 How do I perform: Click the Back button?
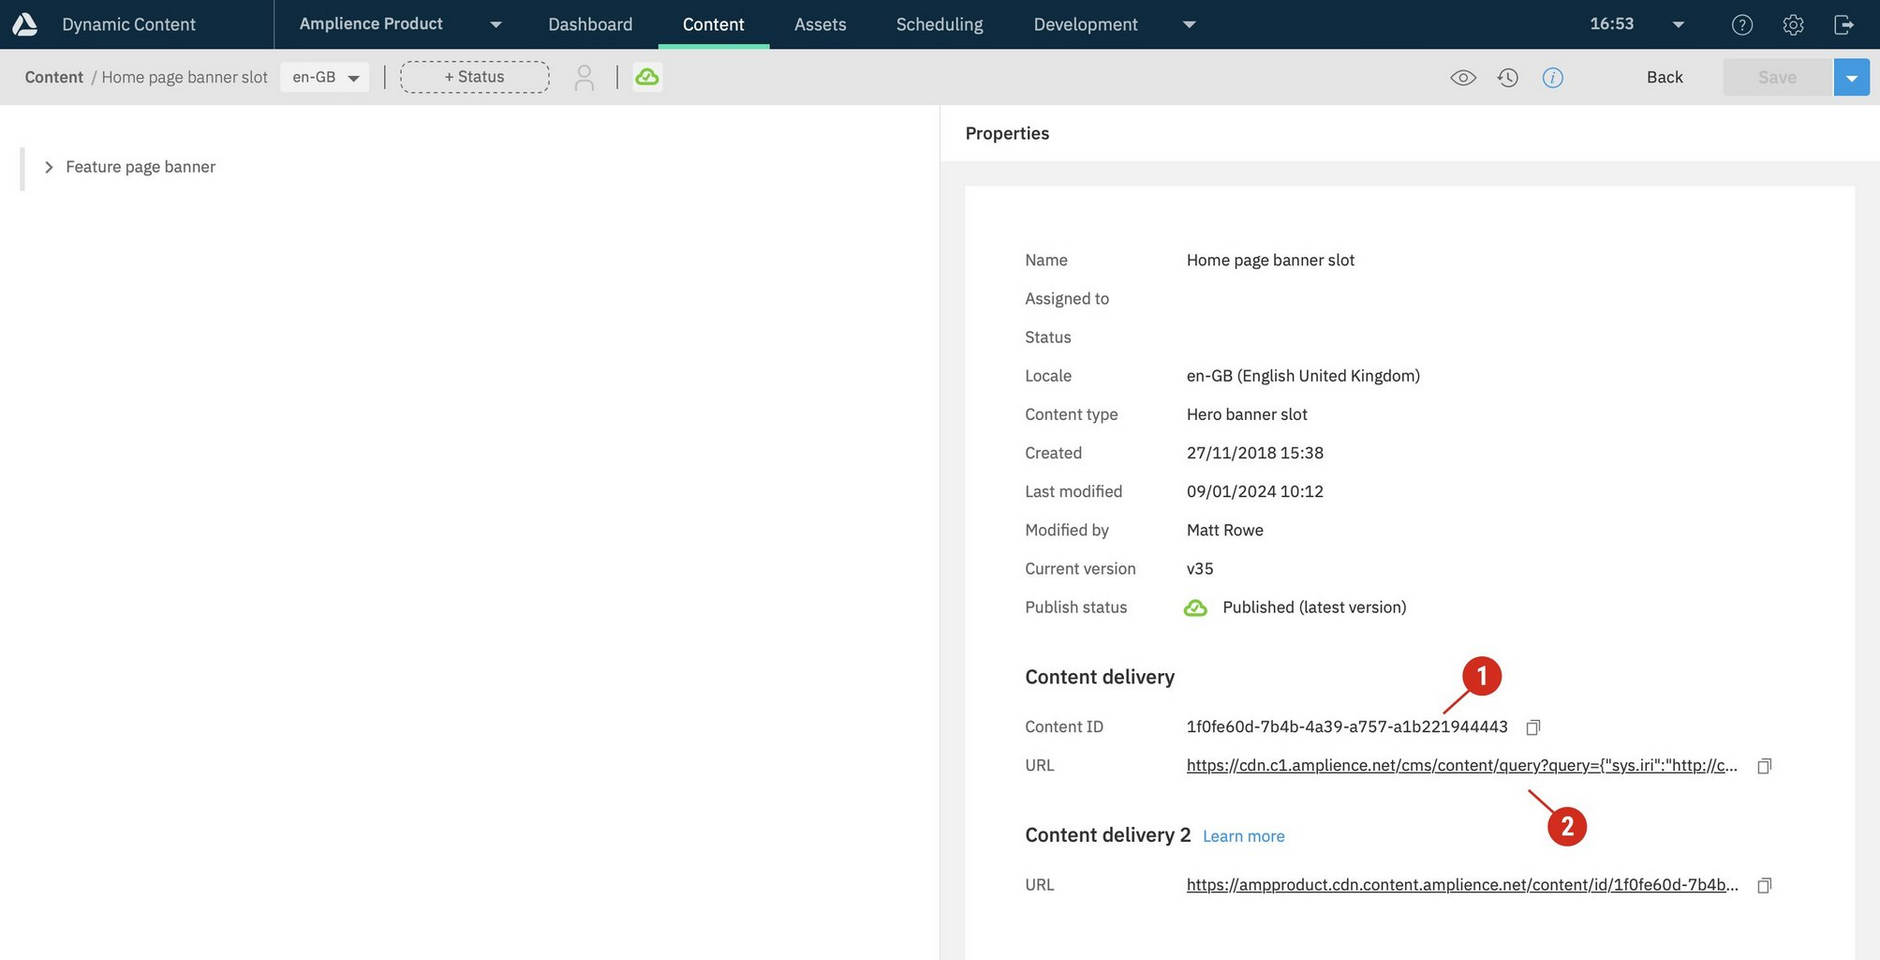coord(1665,77)
